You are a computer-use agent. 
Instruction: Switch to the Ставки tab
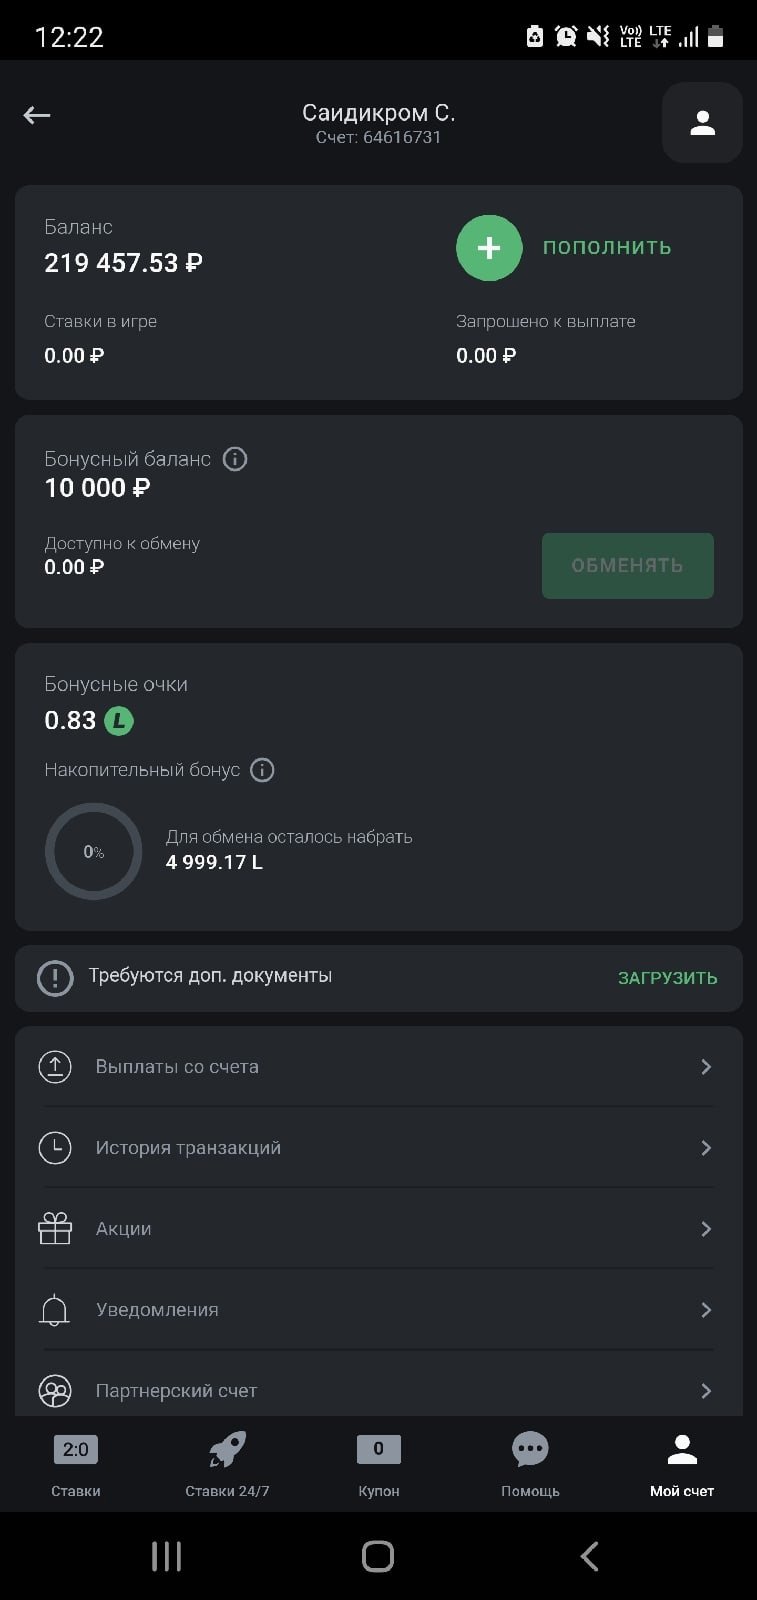76,1465
